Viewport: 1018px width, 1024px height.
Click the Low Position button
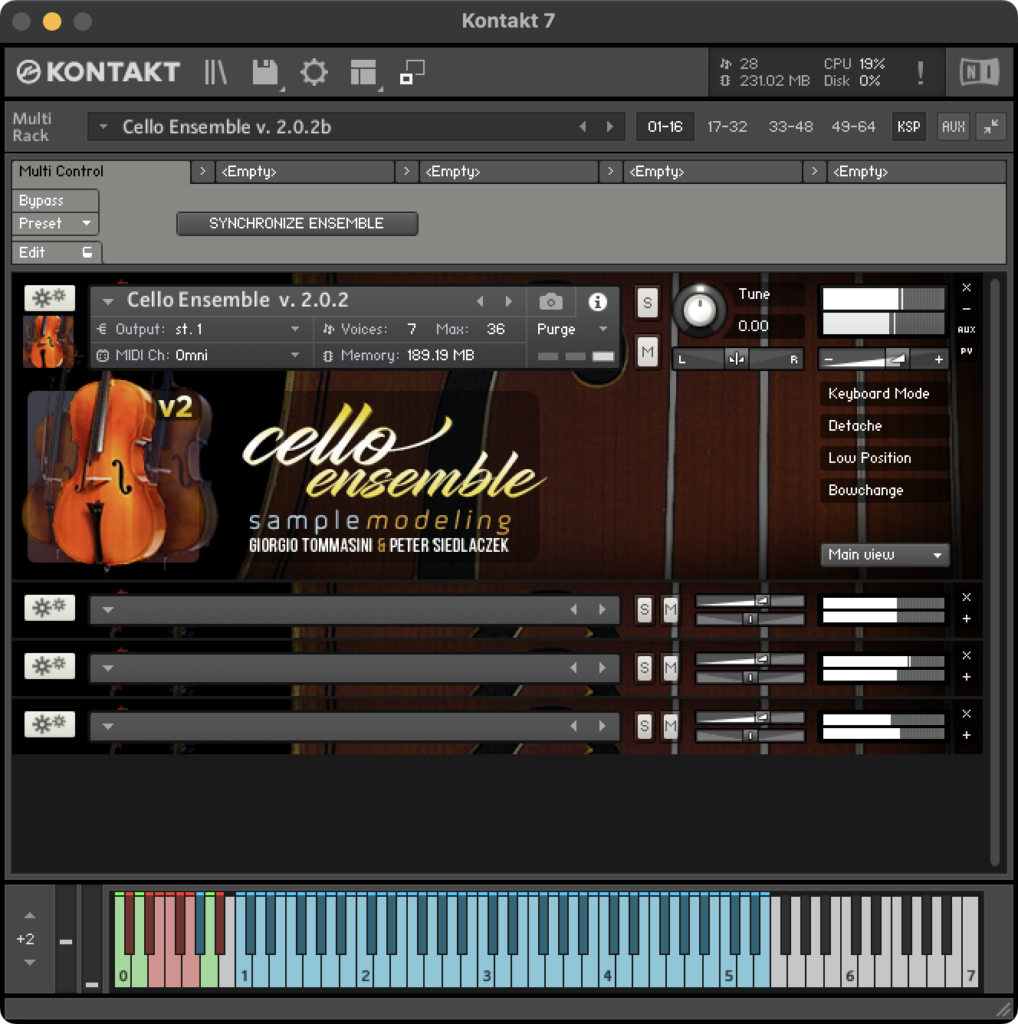tap(884, 458)
